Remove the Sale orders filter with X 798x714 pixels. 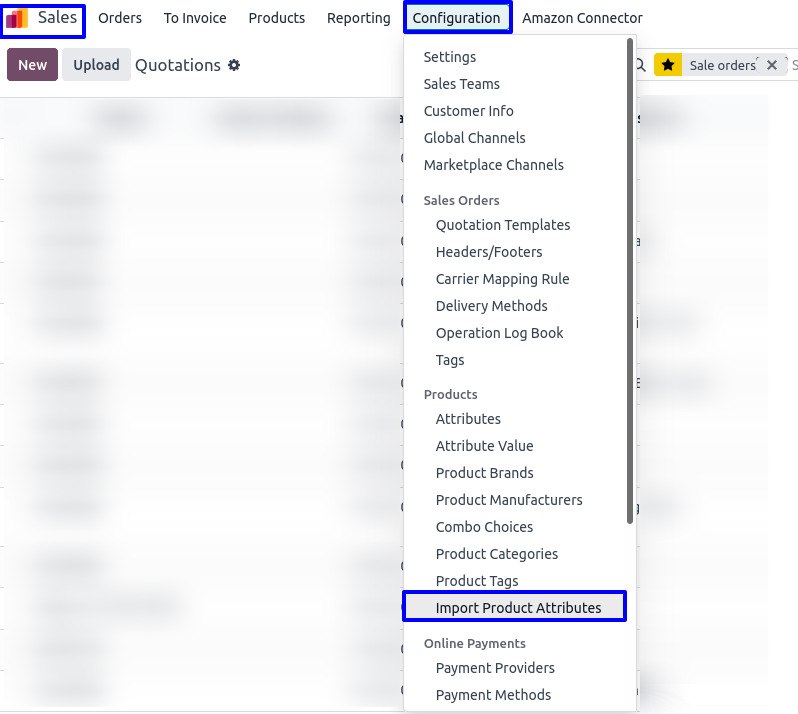pyautogui.click(x=771, y=65)
